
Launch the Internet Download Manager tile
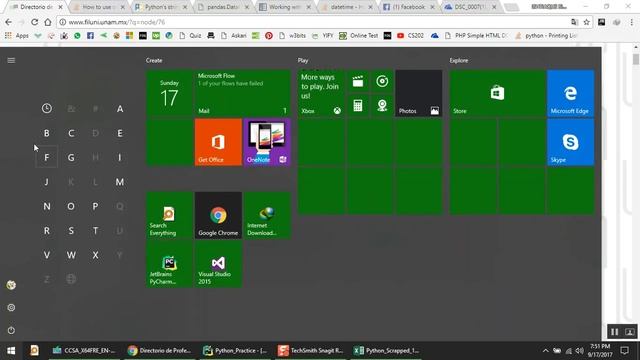click(x=267, y=216)
